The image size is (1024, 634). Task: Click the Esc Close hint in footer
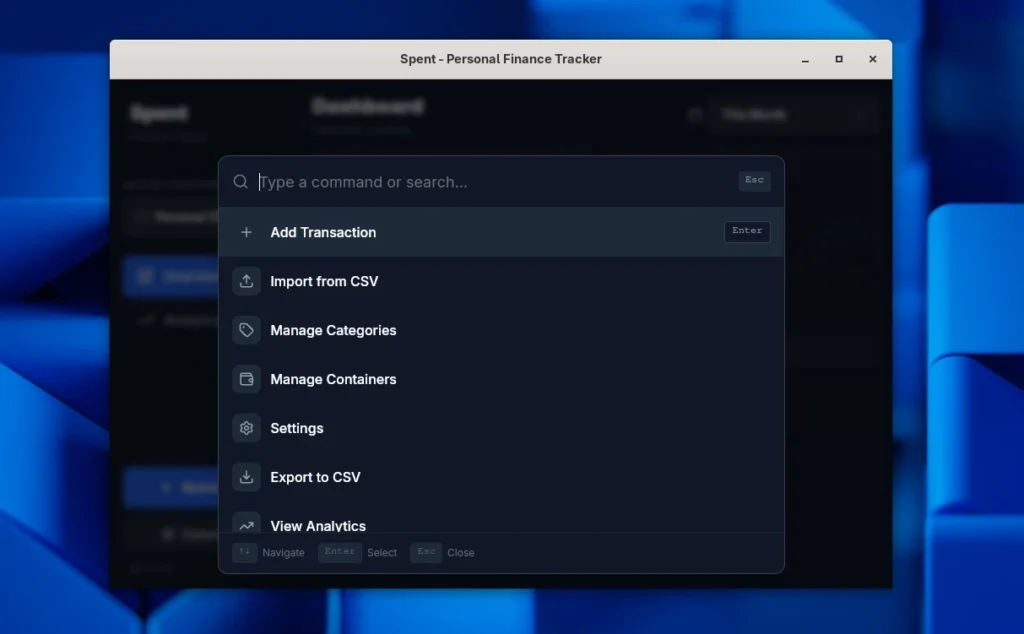pos(442,552)
